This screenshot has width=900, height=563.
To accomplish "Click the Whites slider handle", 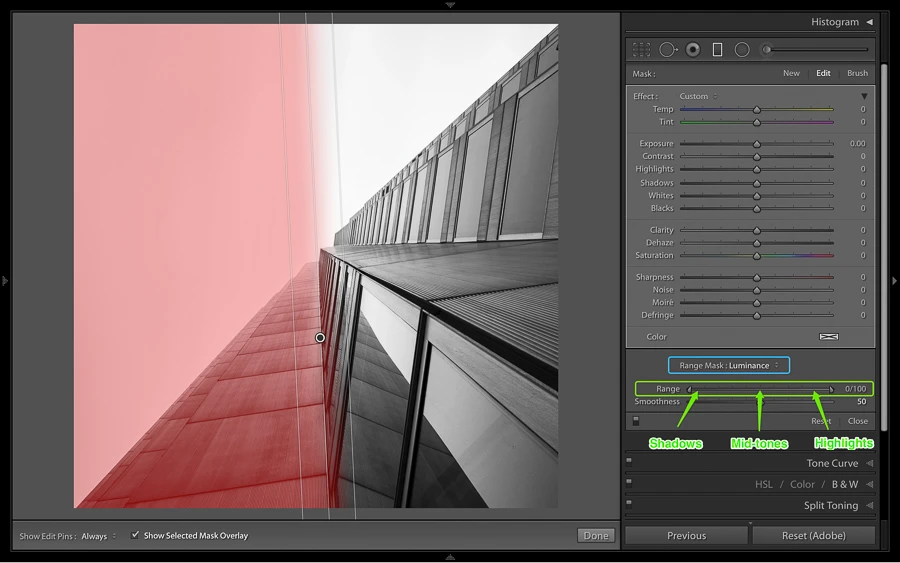I will pos(757,196).
